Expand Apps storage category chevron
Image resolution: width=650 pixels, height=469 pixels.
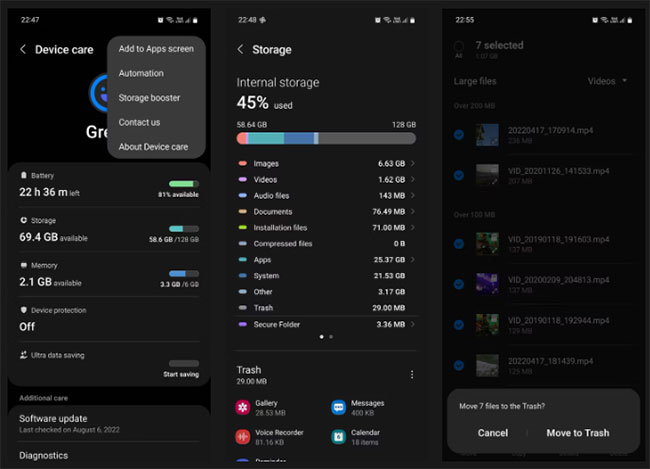tap(412, 260)
